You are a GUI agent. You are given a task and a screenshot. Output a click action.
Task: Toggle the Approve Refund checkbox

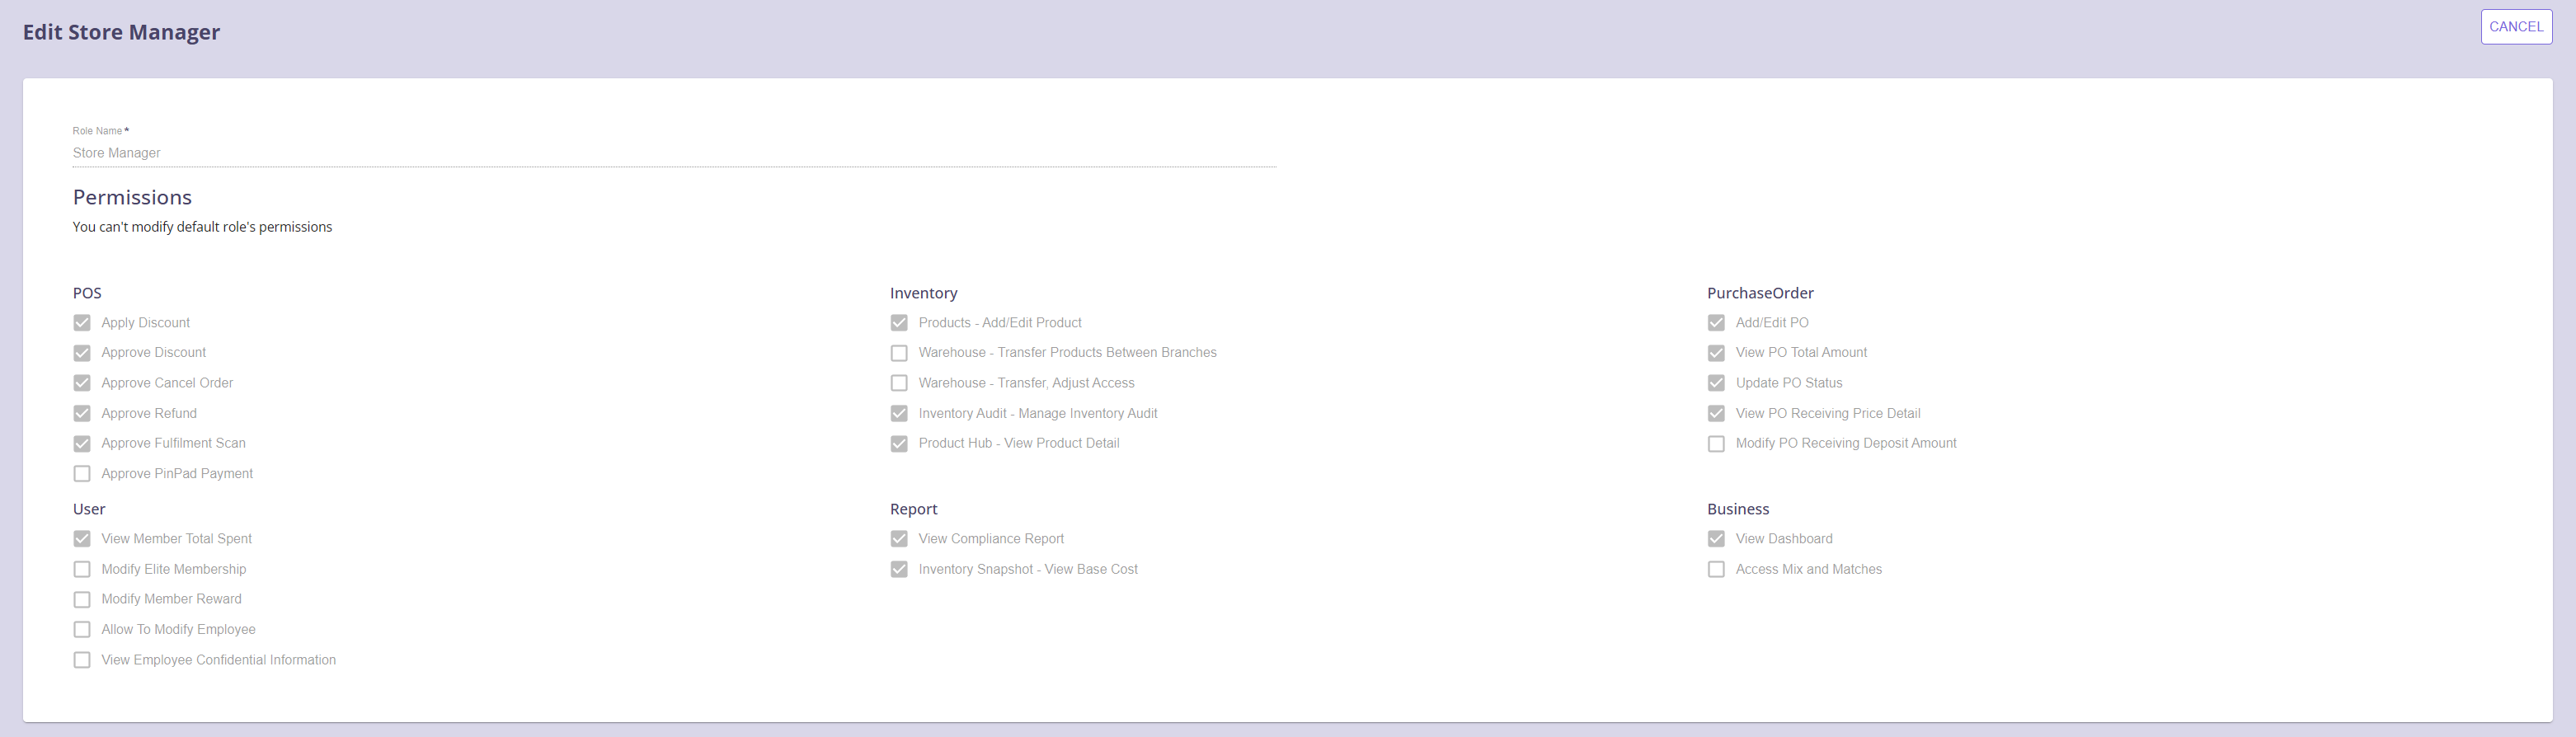point(82,413)
